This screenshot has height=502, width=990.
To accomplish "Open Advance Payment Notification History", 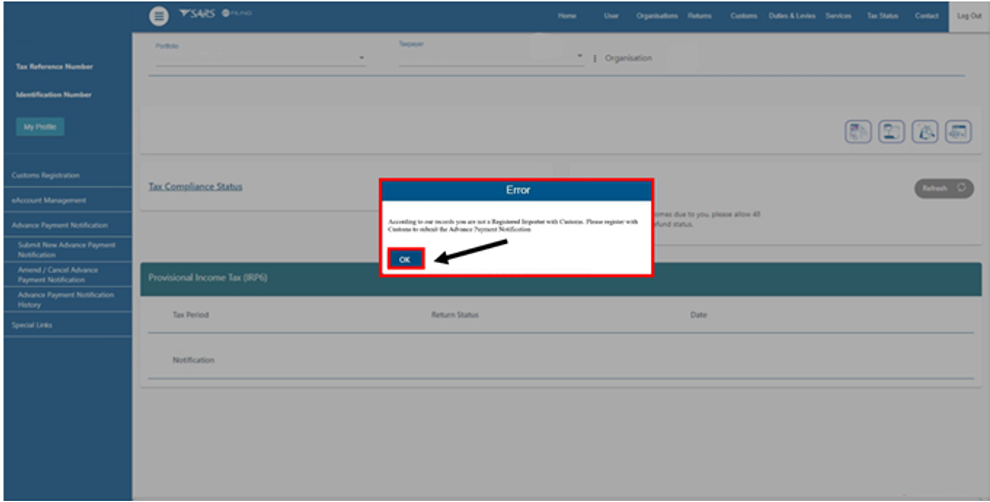I will pyautogui.click(x=66, y=300).
